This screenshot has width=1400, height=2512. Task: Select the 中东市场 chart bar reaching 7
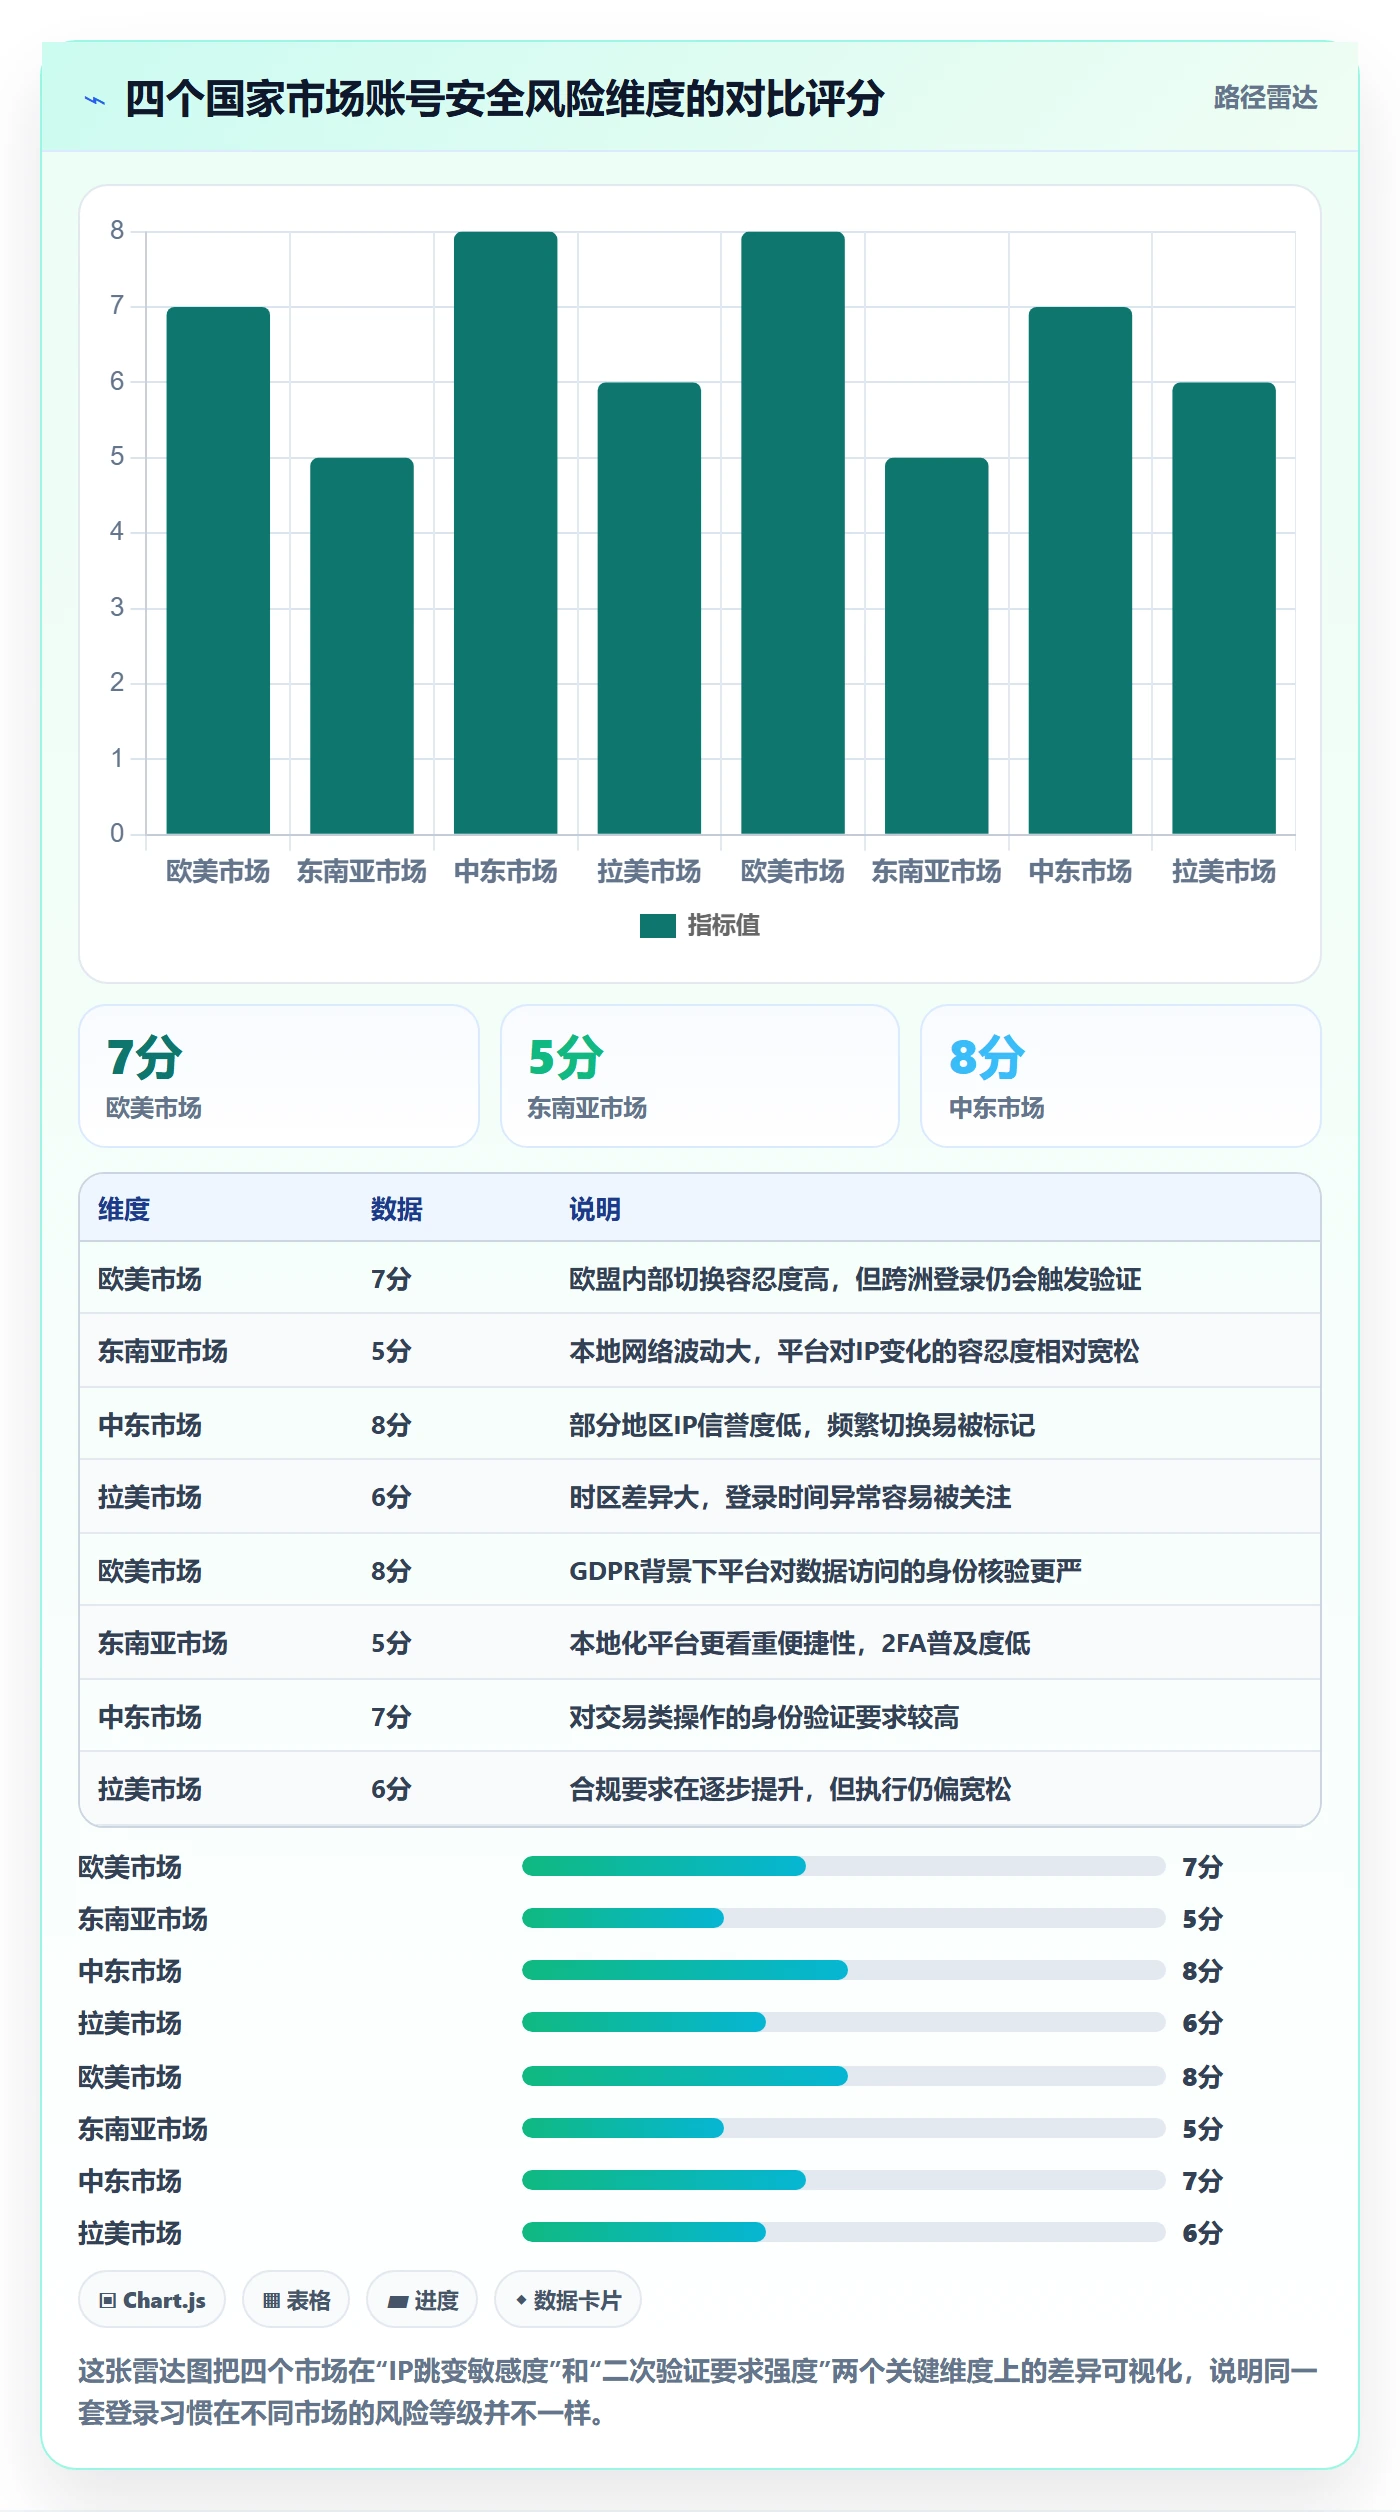1080,570
